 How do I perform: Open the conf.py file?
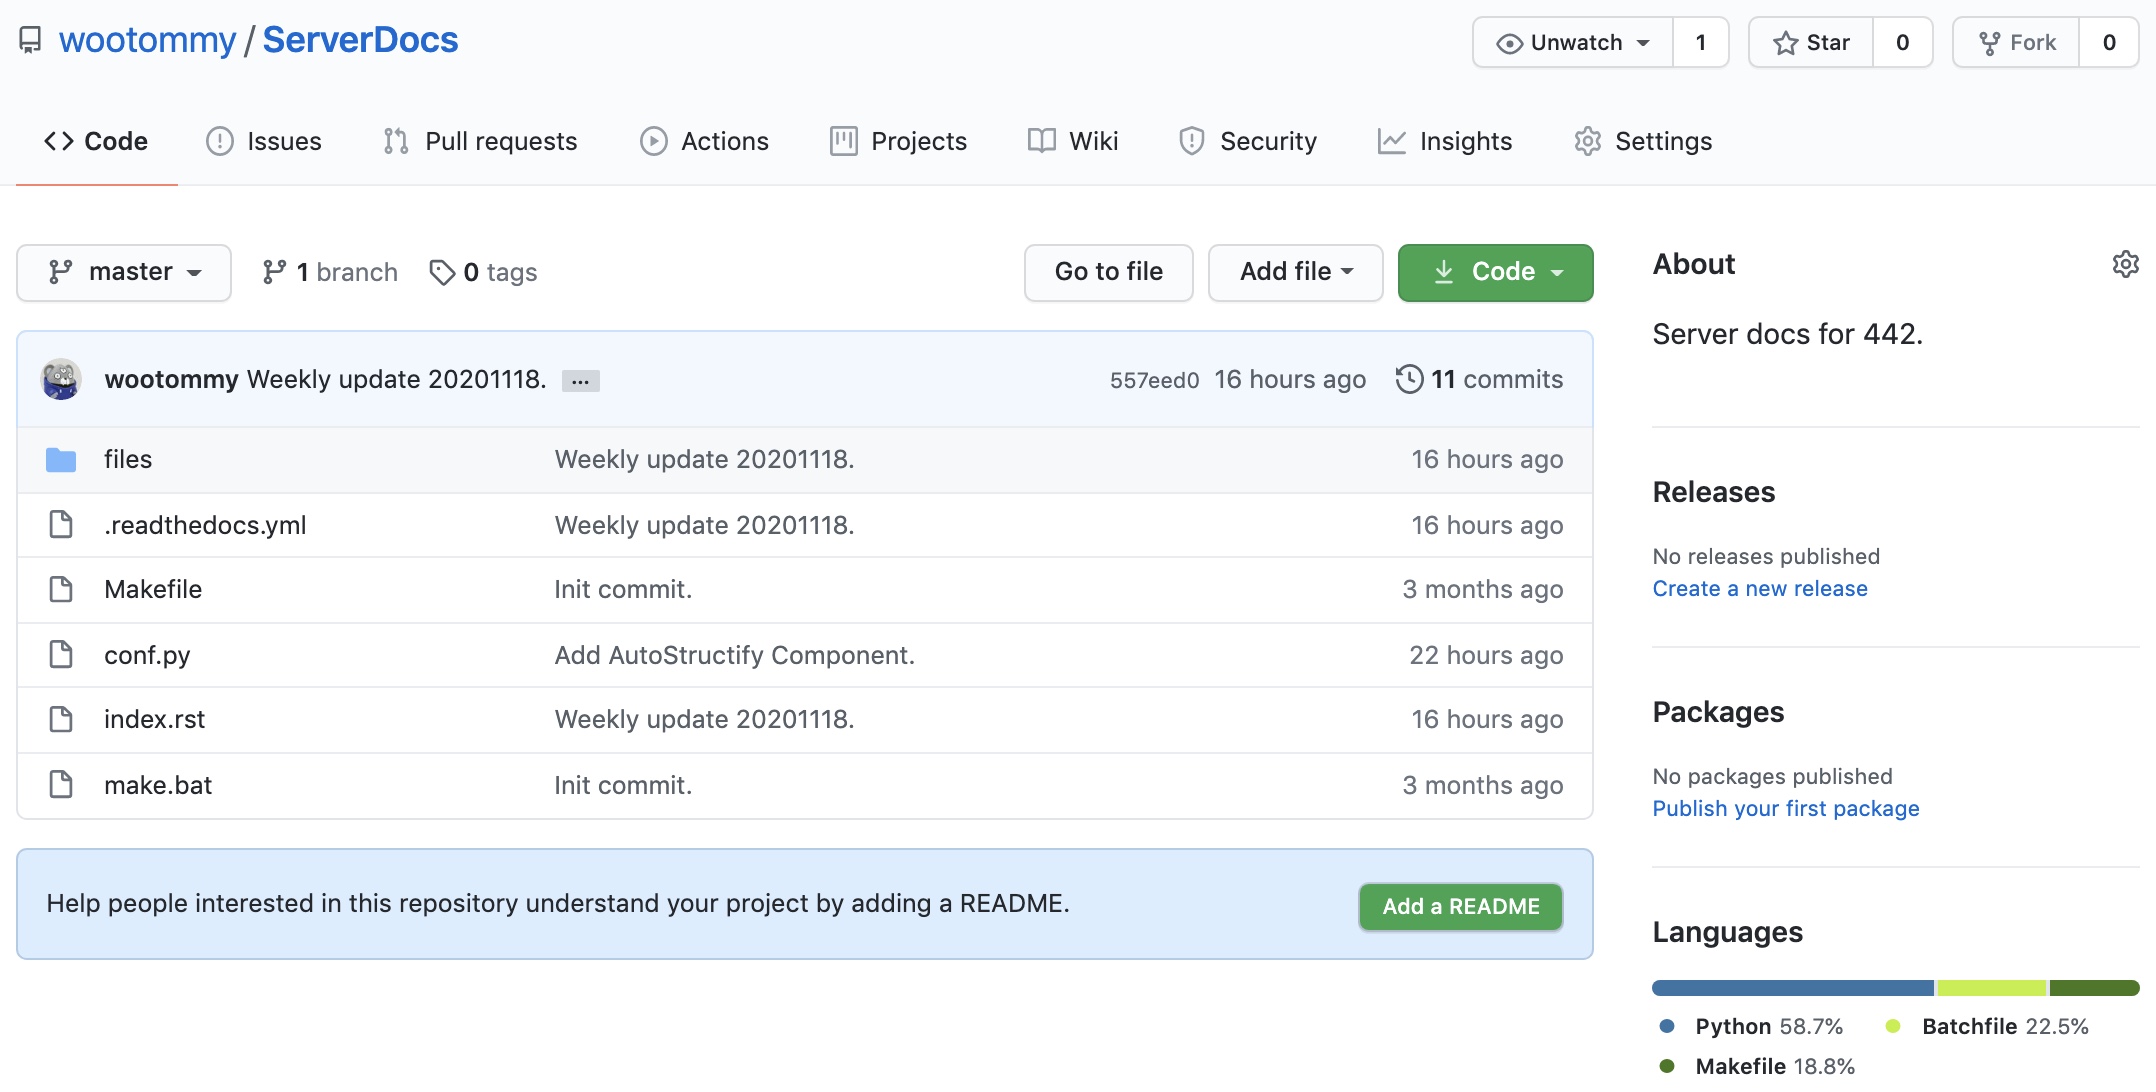(147, 655)
